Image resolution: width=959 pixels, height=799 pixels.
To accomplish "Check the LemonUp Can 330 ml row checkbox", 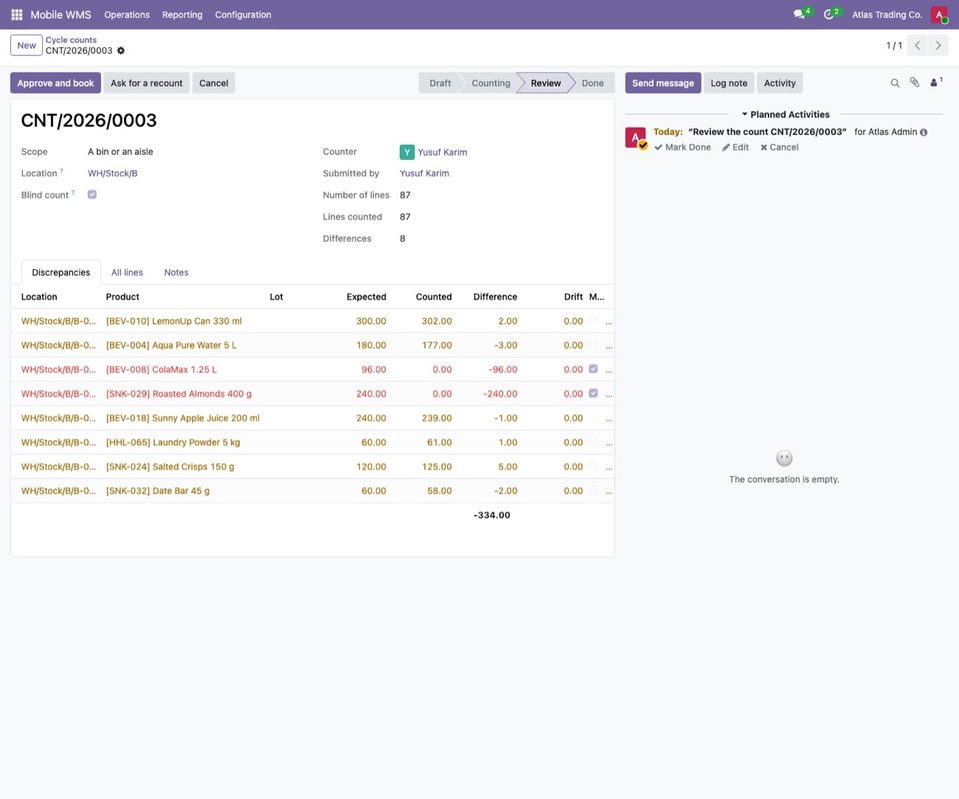I will point(593,321).
